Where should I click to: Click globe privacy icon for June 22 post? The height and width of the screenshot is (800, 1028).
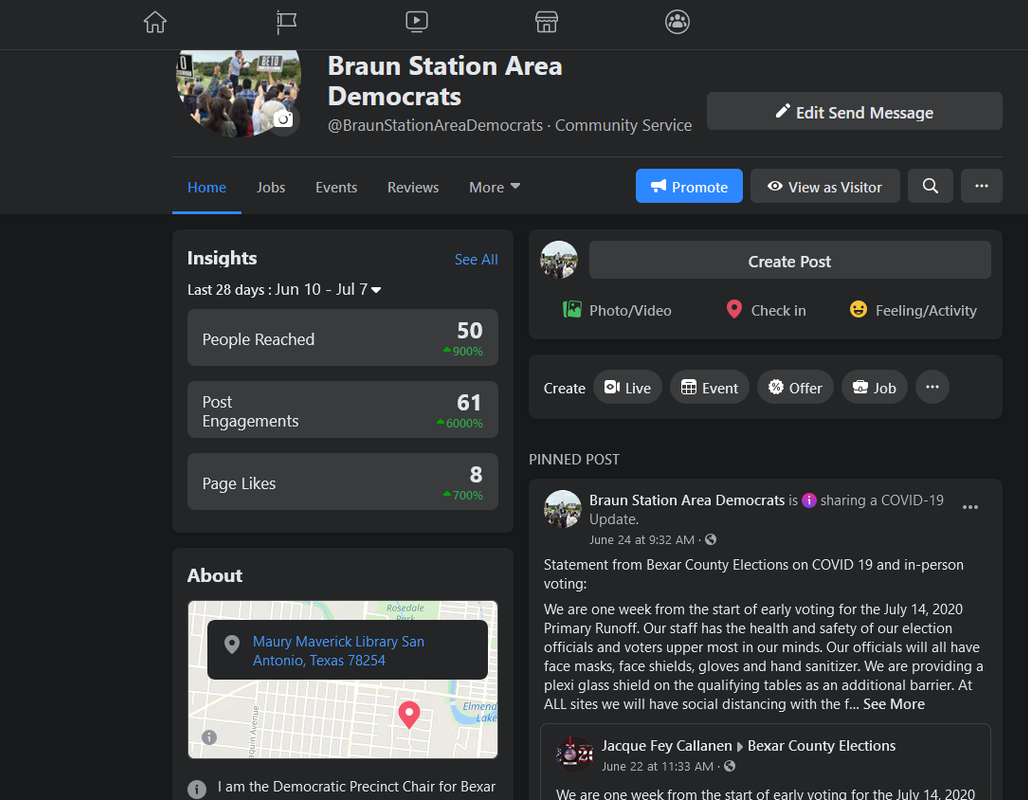point(730,766)
